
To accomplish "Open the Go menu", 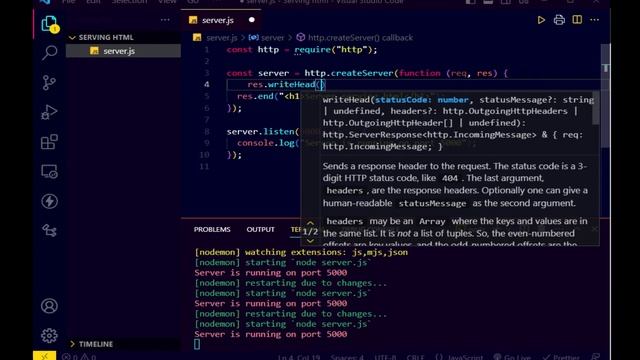I will (193, 2).
